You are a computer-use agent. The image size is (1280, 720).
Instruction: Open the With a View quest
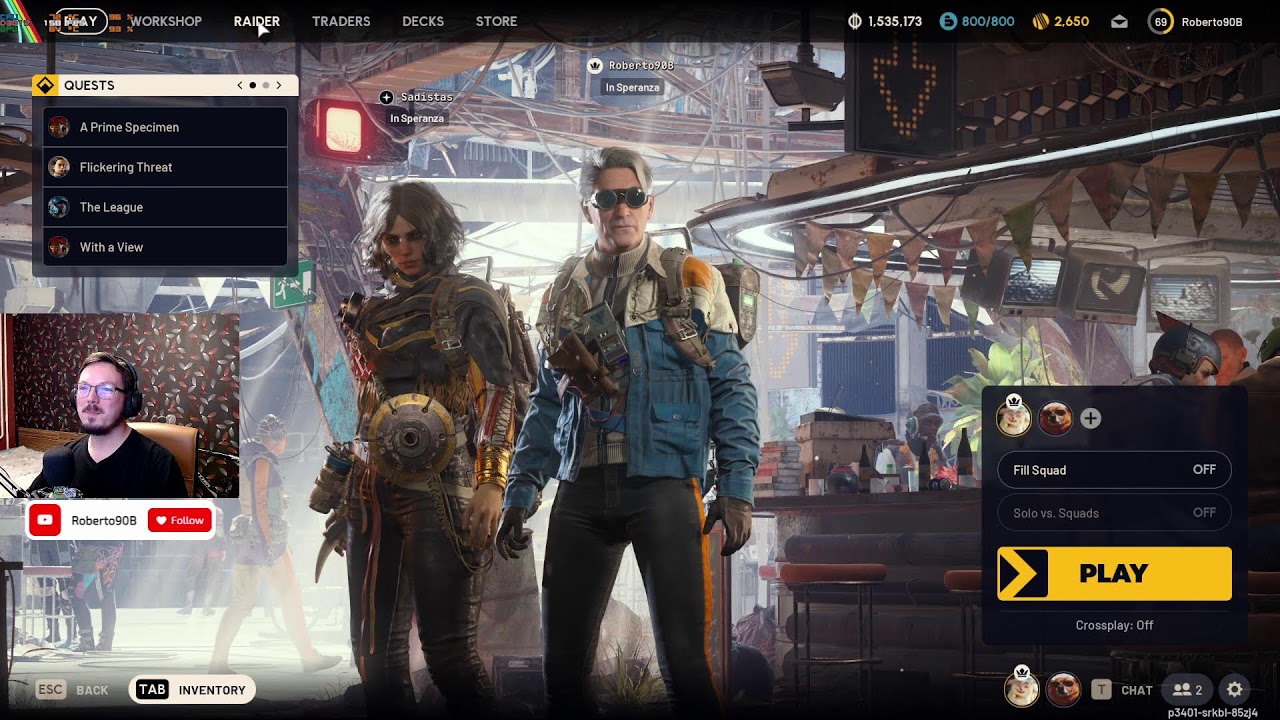166,247
